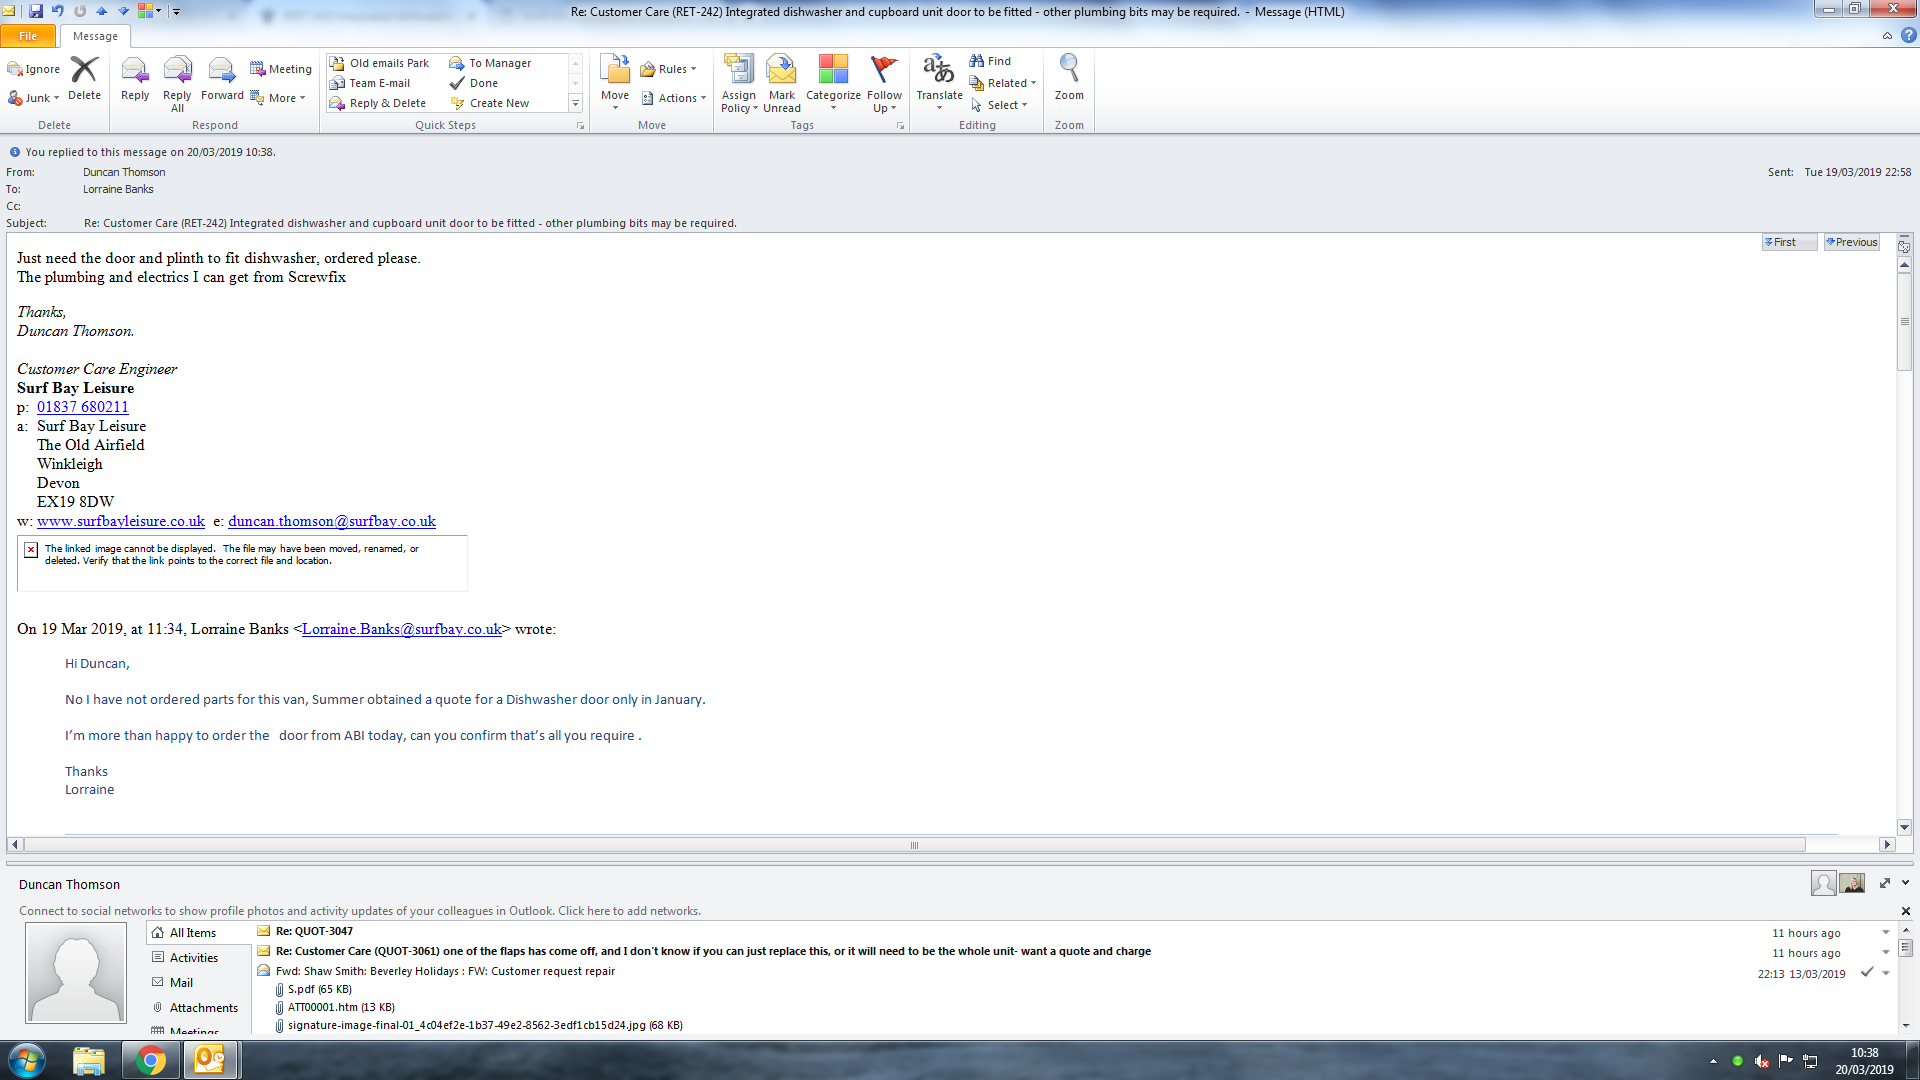
Task: Select the Mail item in people pane
Action: pyautogui.click(x=181, y=983)
